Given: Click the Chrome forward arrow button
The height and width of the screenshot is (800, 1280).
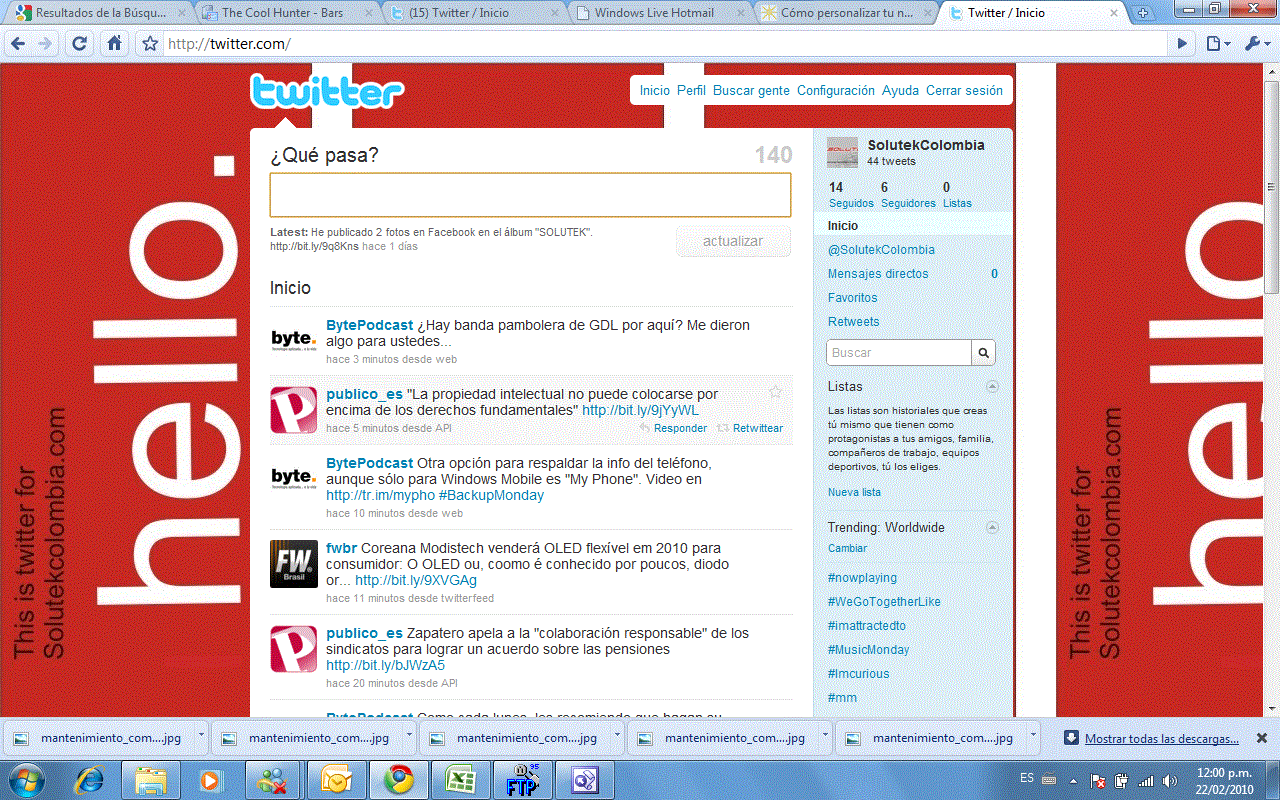Looking at the screenshot, I should 45,44.
